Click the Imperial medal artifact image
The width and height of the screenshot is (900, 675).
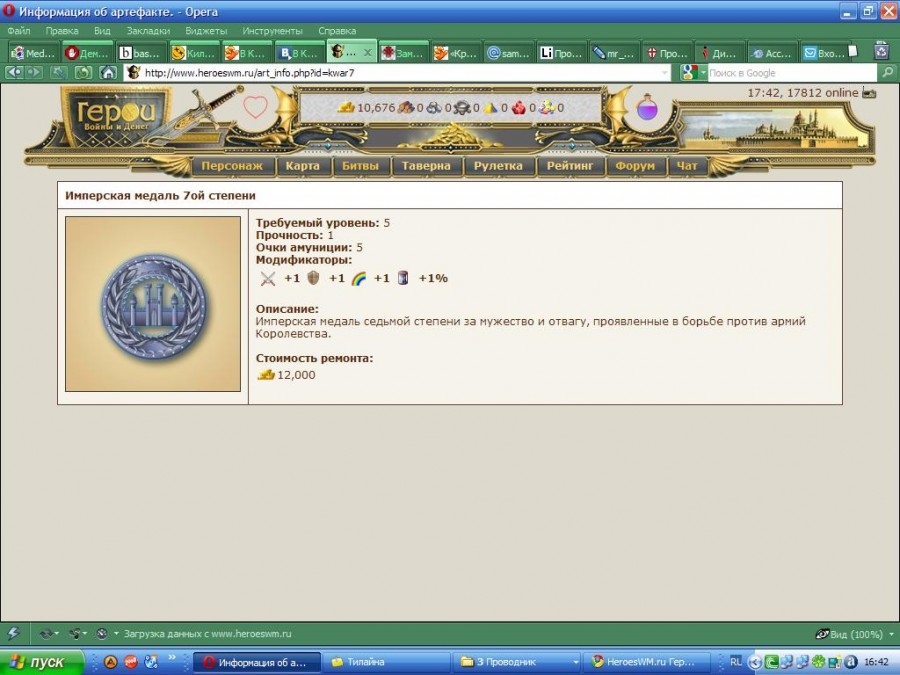coord(153,304)
